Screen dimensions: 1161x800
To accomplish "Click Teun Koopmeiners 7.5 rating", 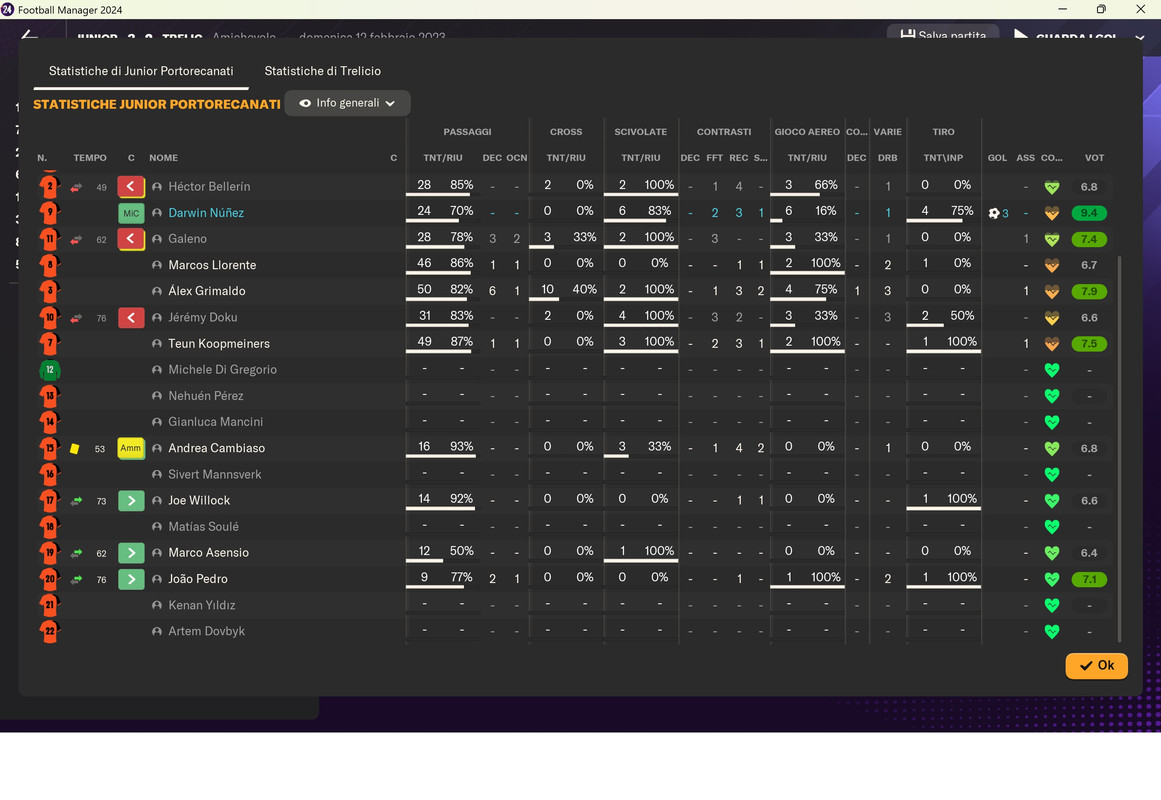I will [x=1088, y=344].
